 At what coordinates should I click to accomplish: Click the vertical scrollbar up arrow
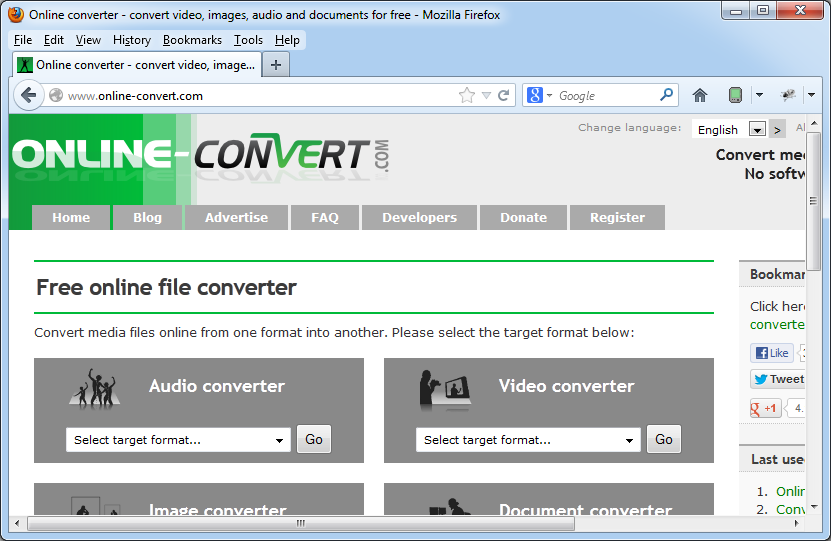[814, 123]
